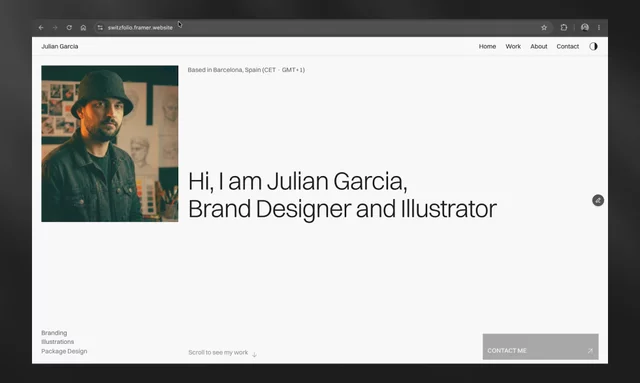640x383 pixels.
Task: Click the profile avatar icon in toolbar
Action: [x=584, y=27]
